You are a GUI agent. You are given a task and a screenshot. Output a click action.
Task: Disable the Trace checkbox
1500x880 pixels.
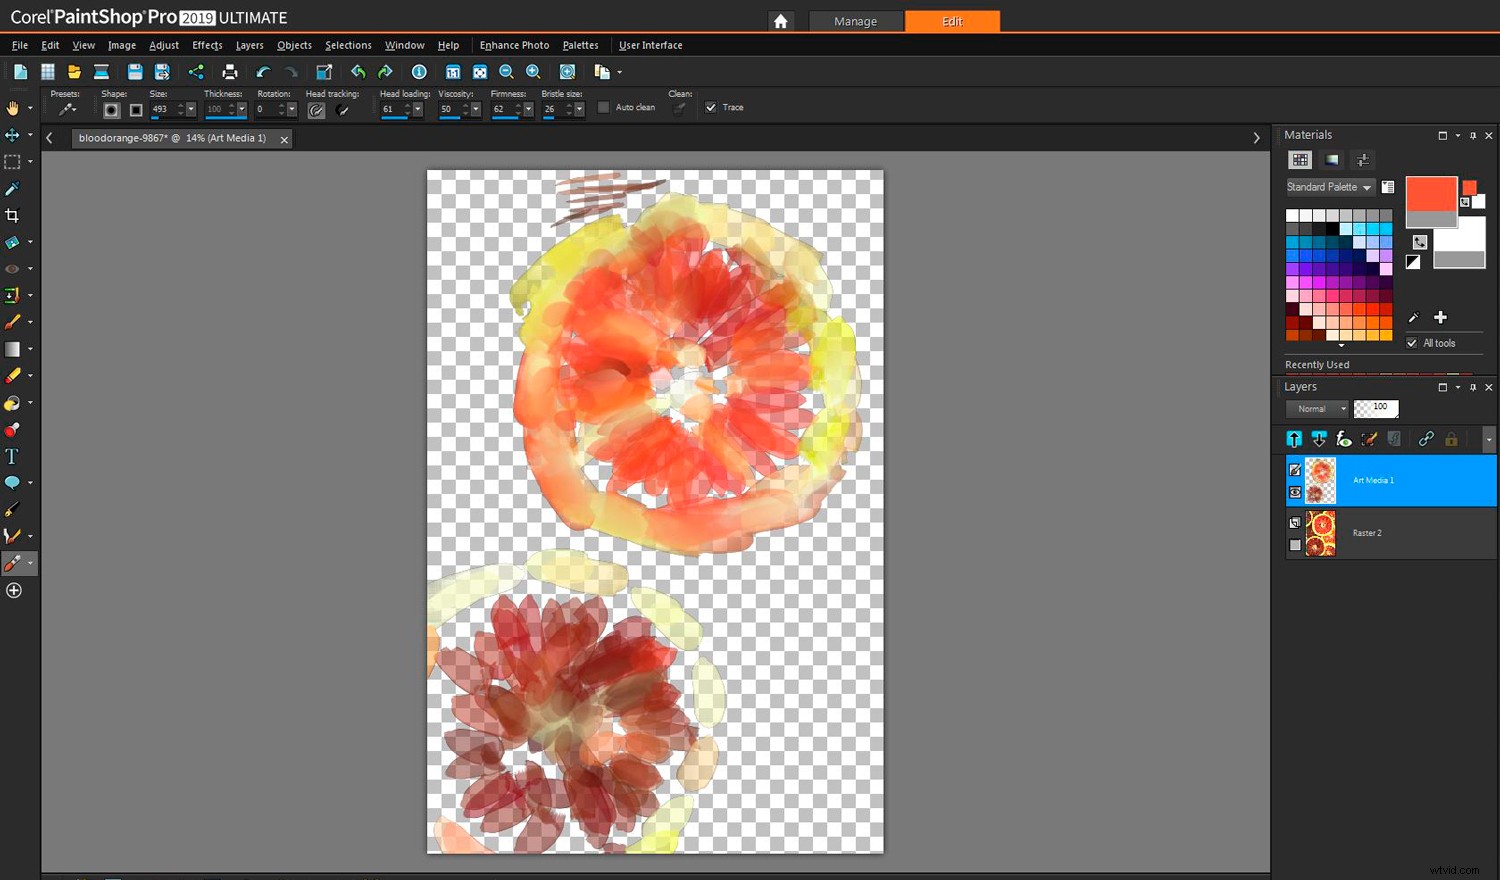pyautogui.click(x=711, y=107)
